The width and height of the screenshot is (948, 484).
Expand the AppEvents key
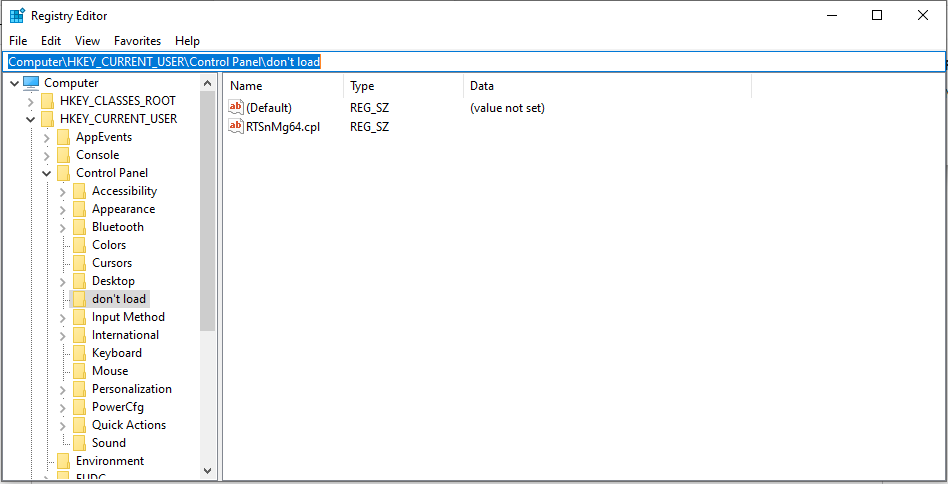pos(47,138)
